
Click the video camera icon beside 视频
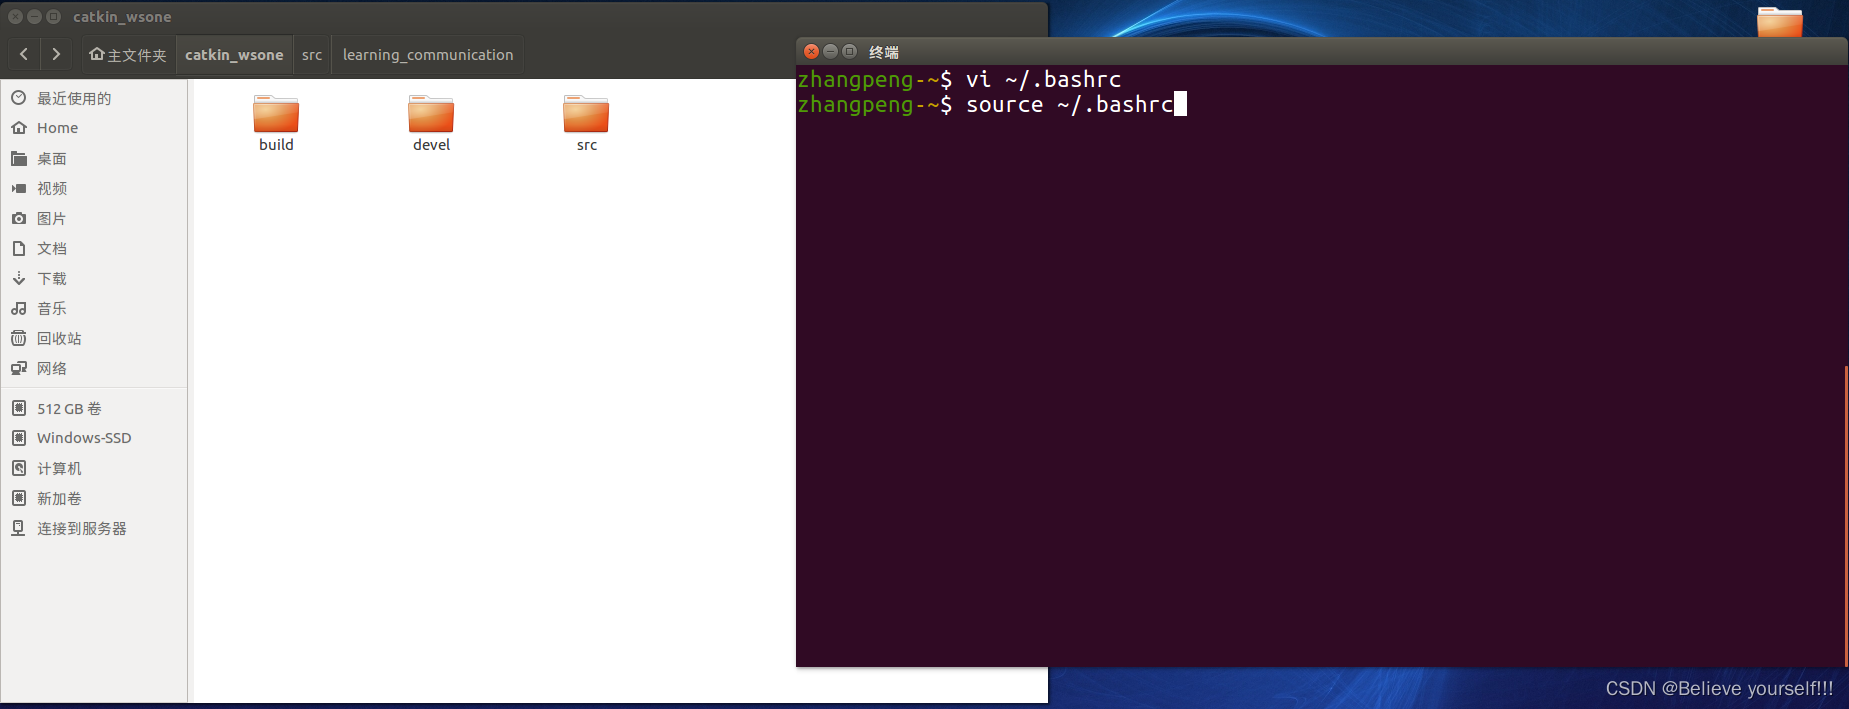[x=18, y=188]
